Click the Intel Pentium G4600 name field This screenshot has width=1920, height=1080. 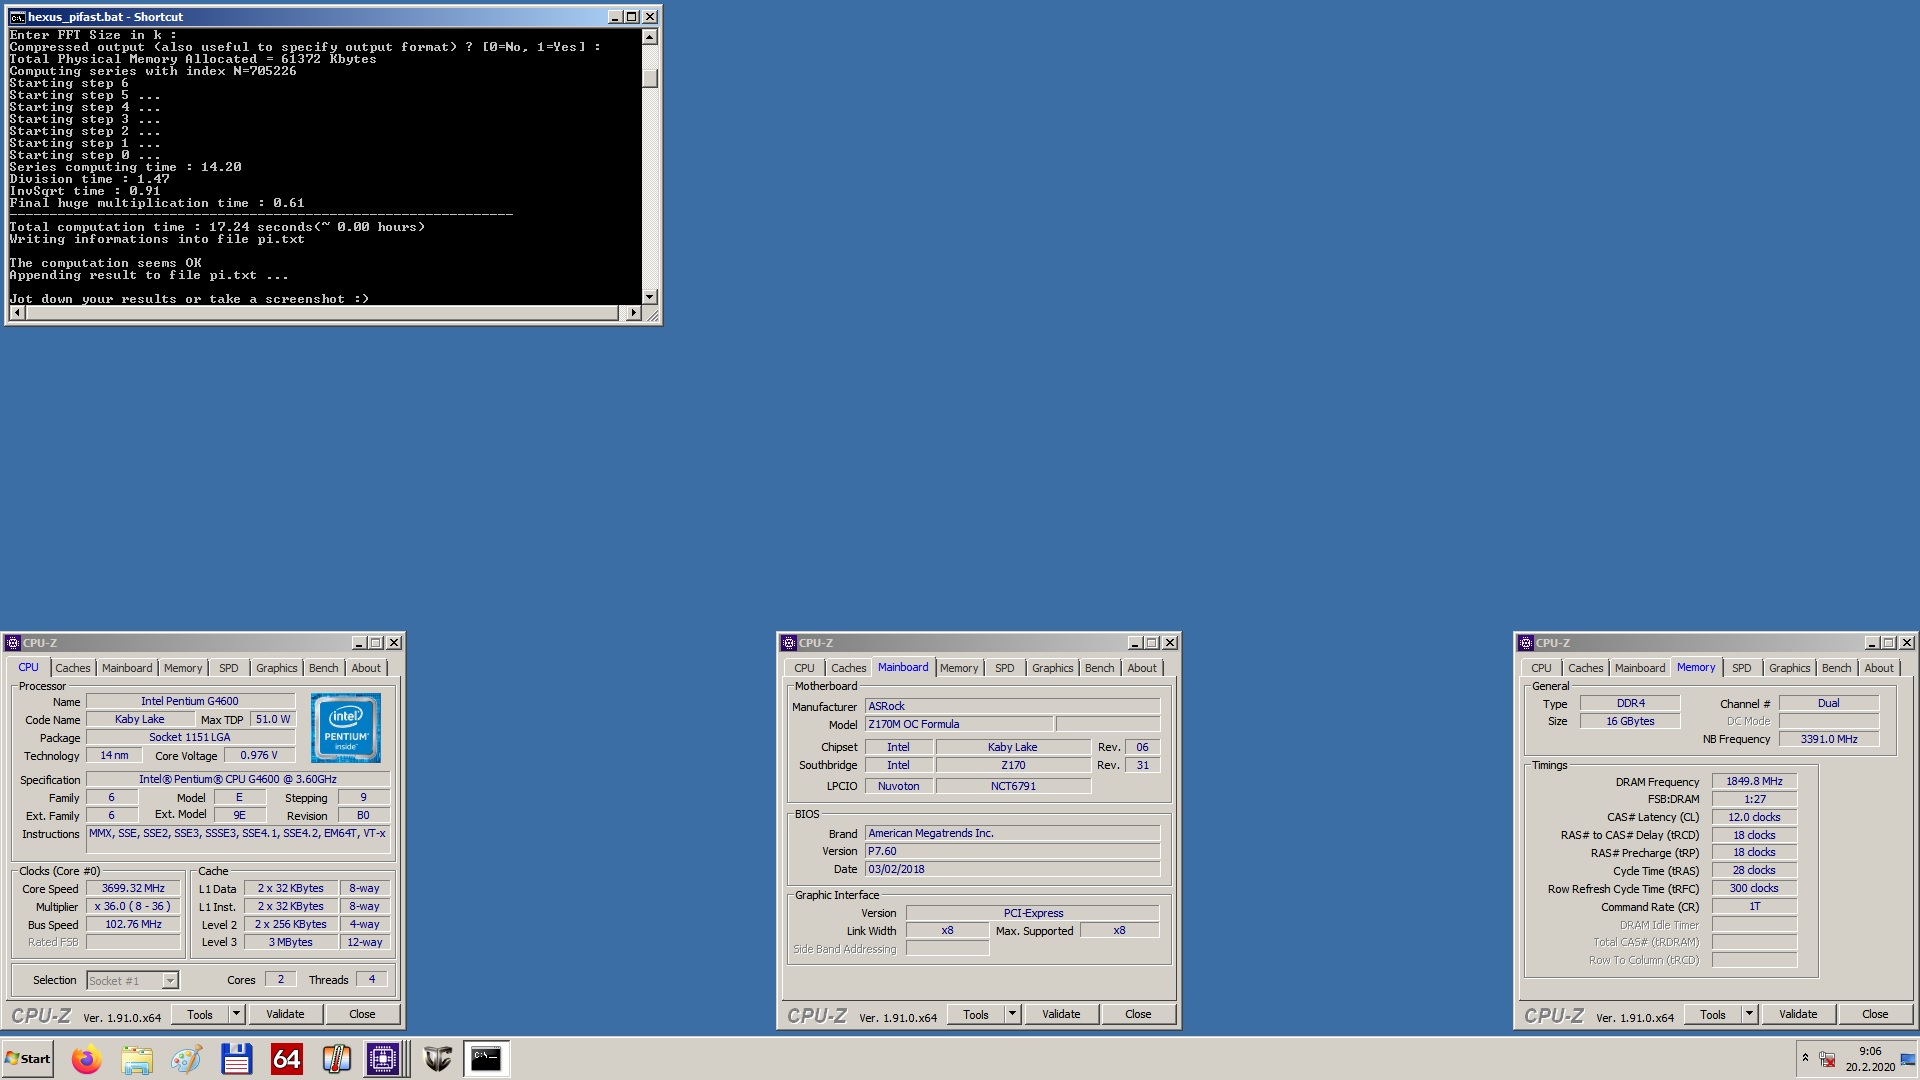[x=190, y=702]
